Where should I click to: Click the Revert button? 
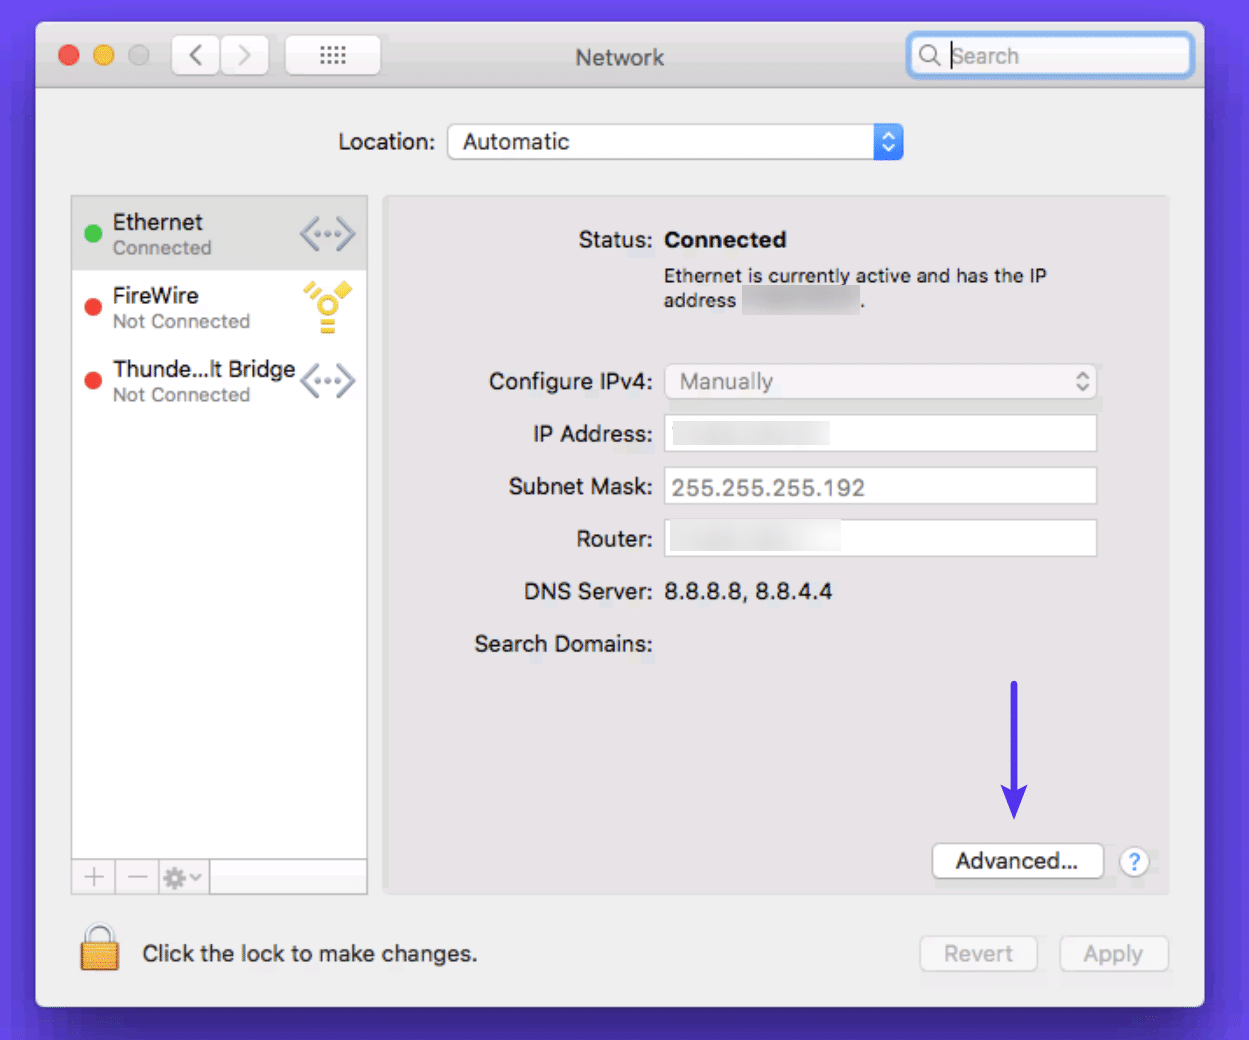pyautogui.click(x=978, y=953)
